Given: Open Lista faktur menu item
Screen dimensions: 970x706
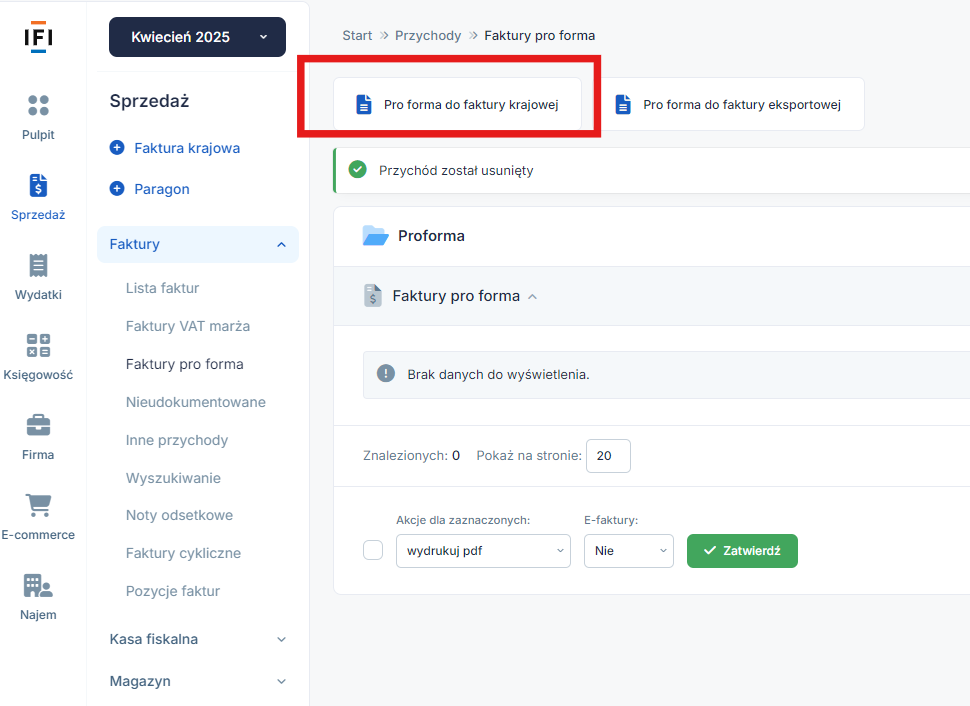Looking at the screenshot, I should coord(163,288).
